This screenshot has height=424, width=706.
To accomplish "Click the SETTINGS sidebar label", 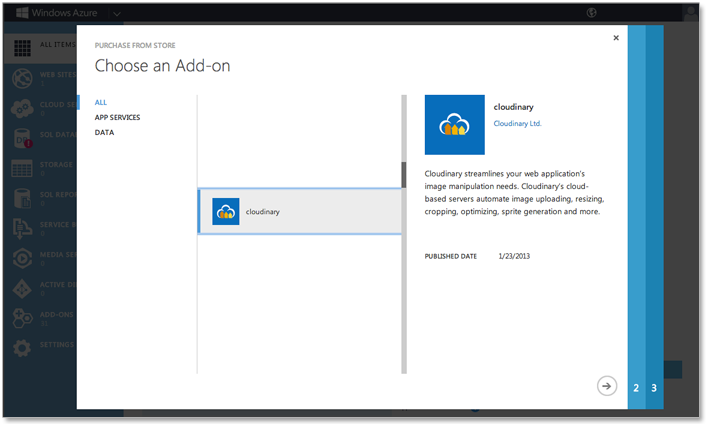I will 57,345.
